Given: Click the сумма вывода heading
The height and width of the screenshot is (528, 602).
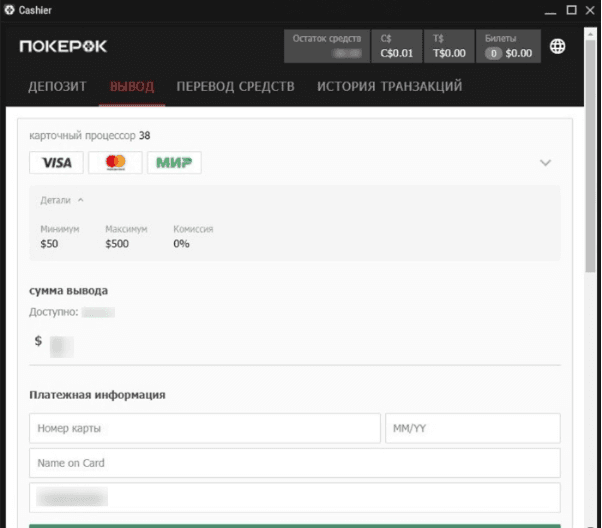Looking at the screenshot, I should click(68, 291).
